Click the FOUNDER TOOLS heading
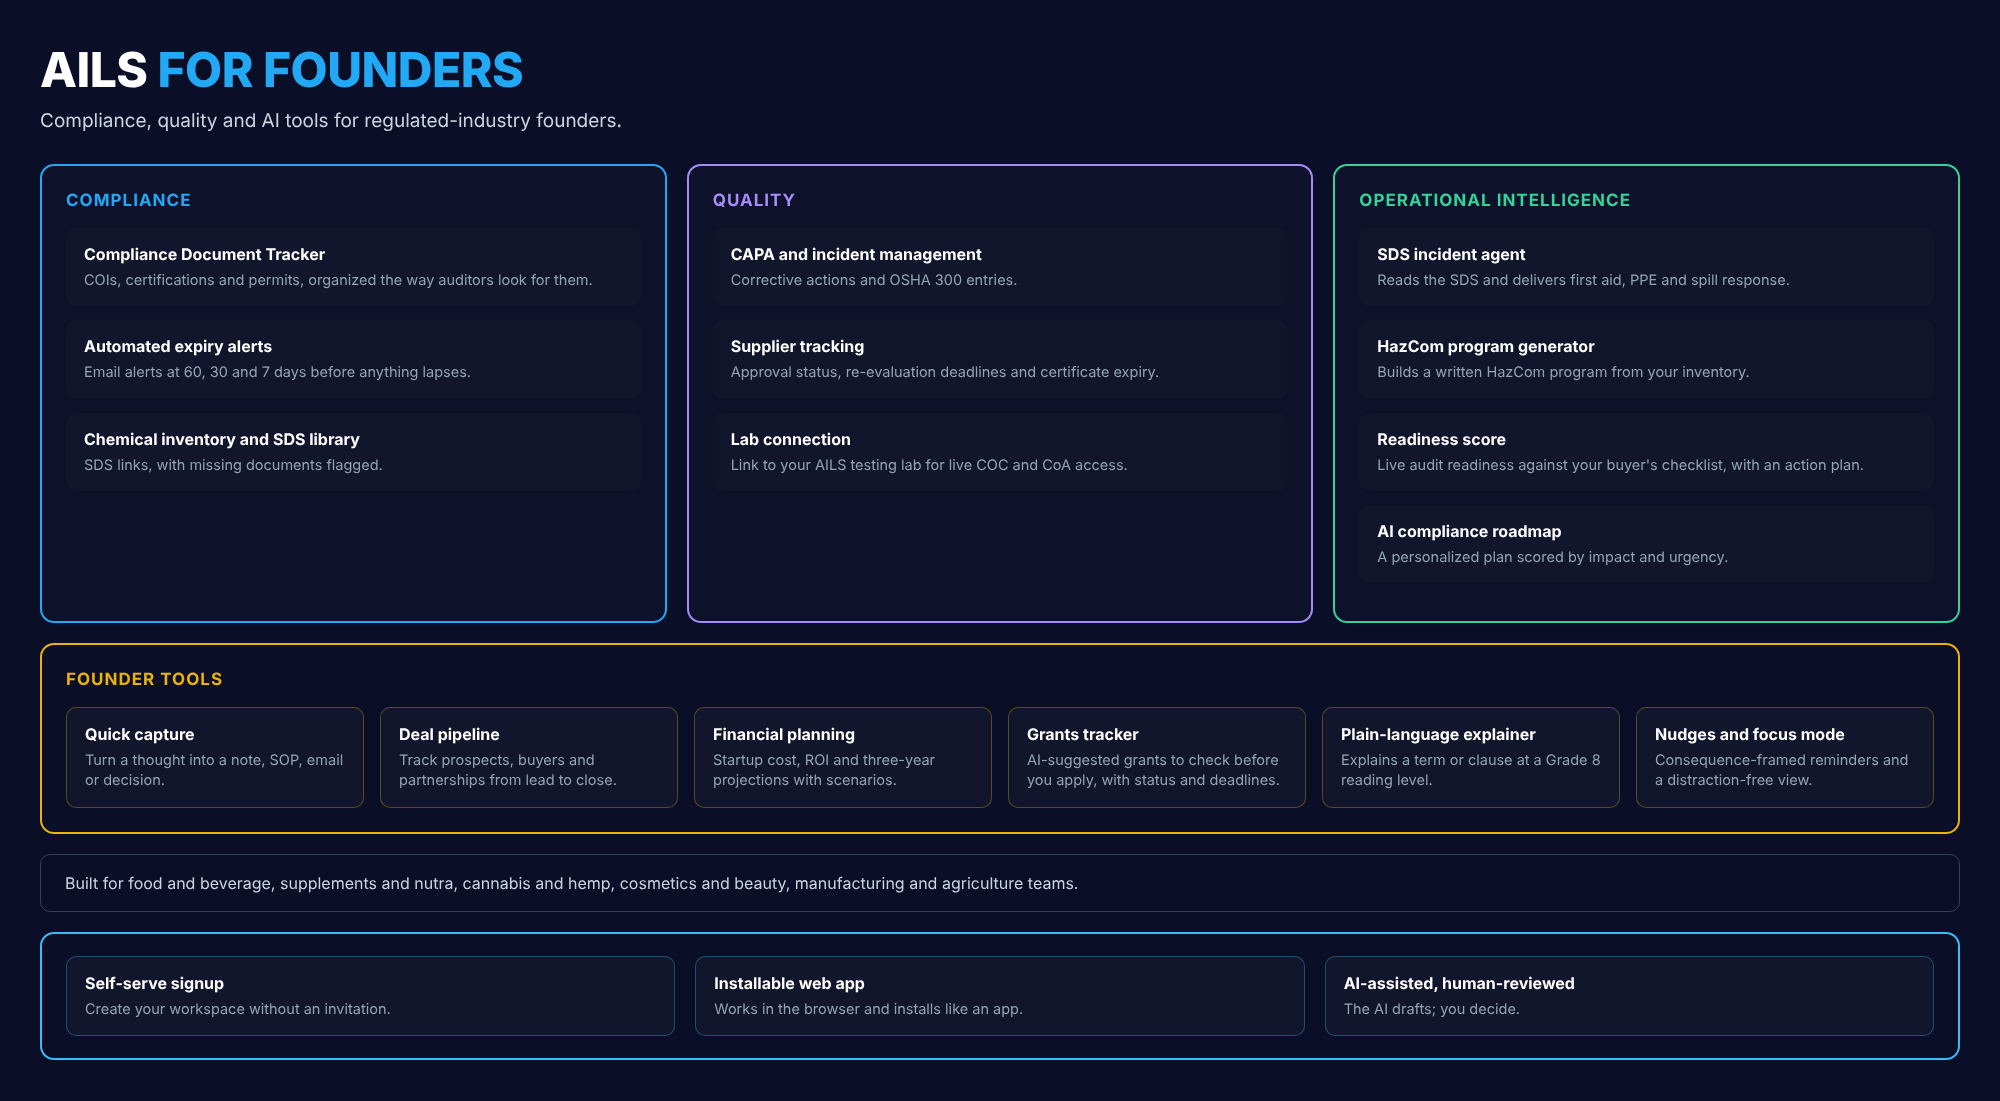Image resolution: width=2000 pixels, height=1101 pixels. [x=144, y=679]
